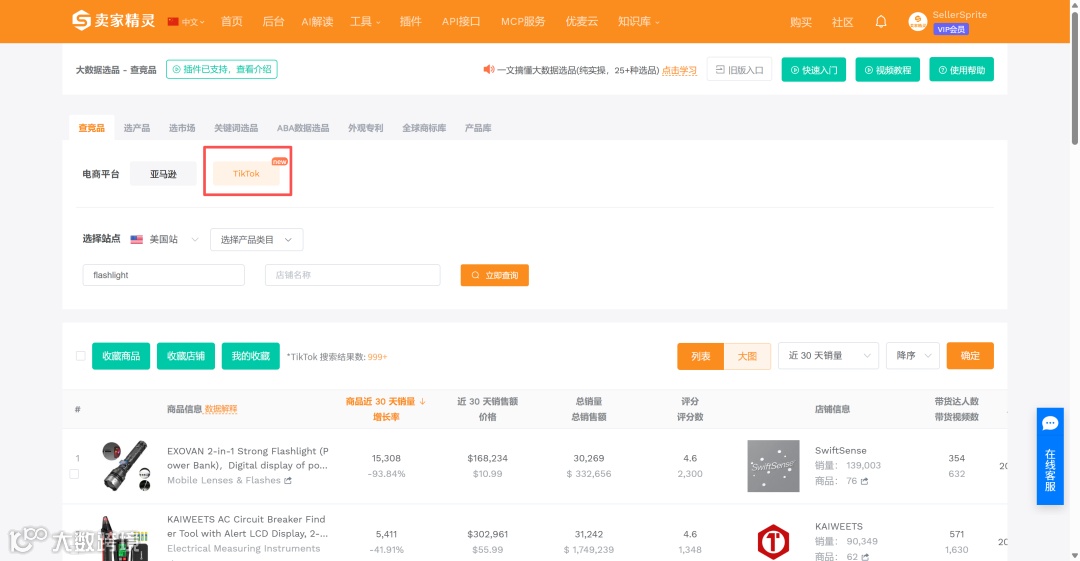Open SwiftSense shop products link icon
This screenshot has height=561, width=1080.
[864, 481]
